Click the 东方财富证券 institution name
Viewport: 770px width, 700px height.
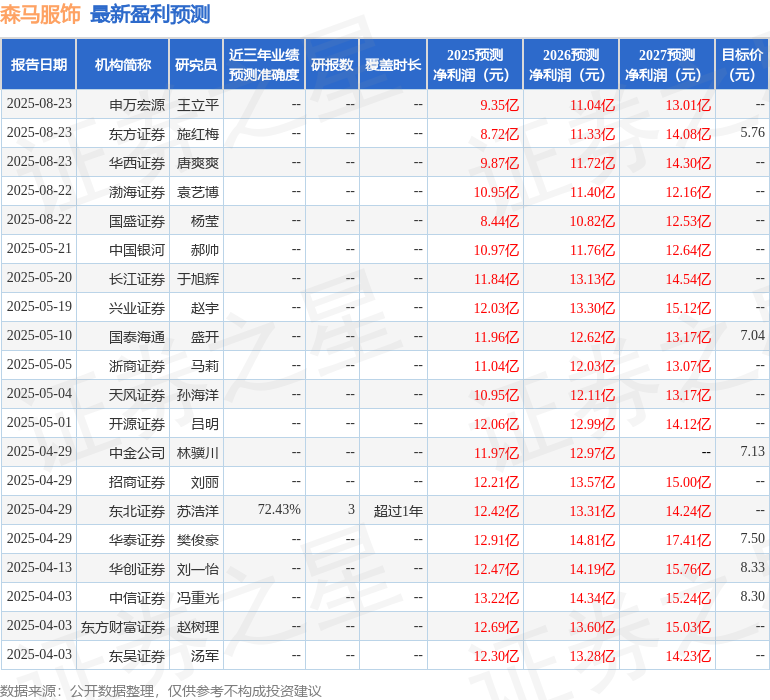[x=123, y=627]
